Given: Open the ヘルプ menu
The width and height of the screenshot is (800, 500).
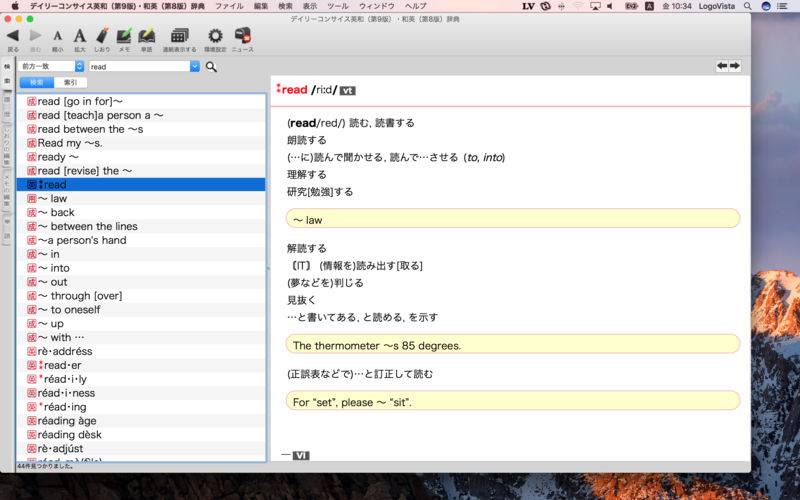Looking at the screenshot, I should click(416, 6).
